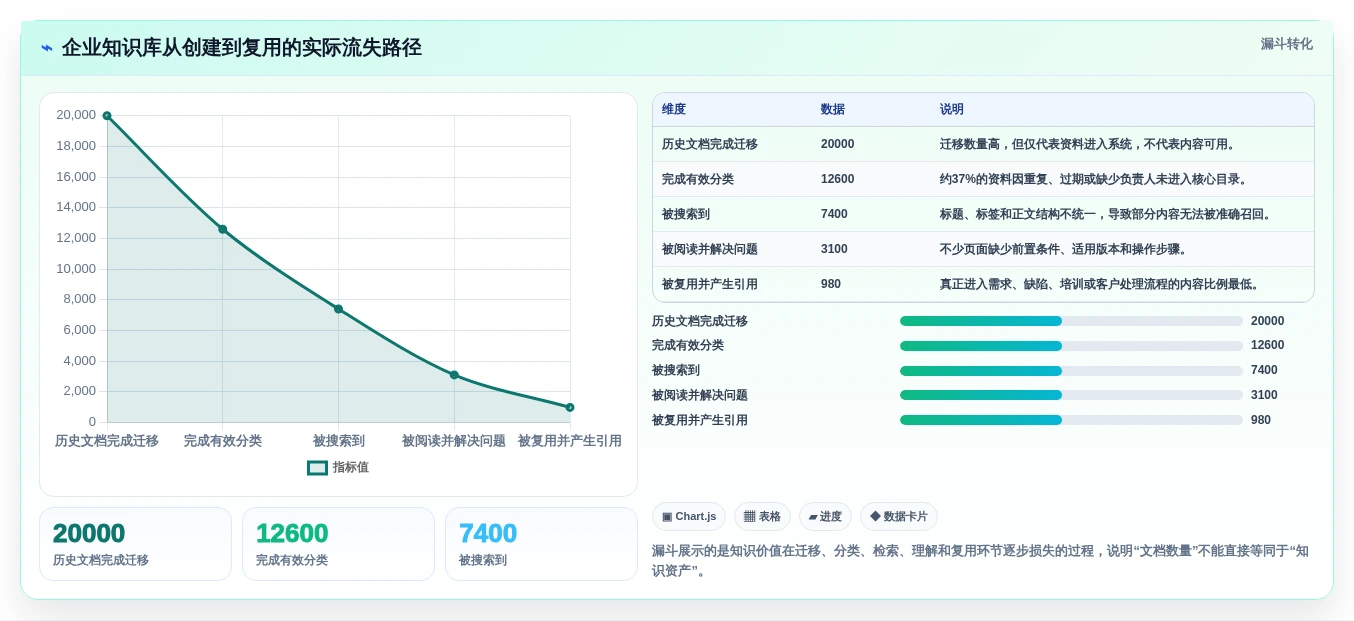Click the 被阅读并解决问题 progress bar
The height and width of the screenshot is (621, 1354).
1071,395
